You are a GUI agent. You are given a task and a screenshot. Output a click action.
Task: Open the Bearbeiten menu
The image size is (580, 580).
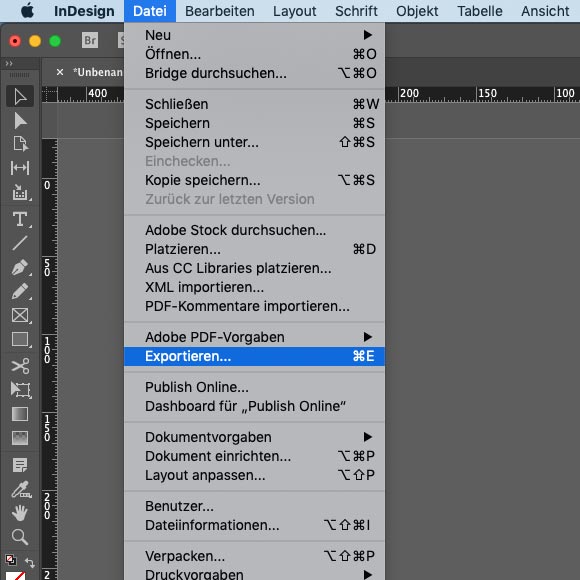pyautogui.click(x=220, y=11)
